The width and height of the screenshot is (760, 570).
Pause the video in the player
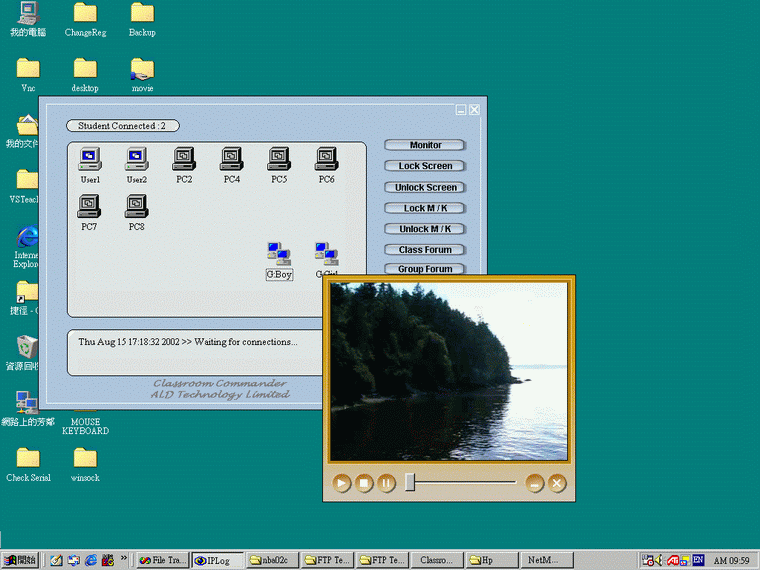[x=387, y=483]
